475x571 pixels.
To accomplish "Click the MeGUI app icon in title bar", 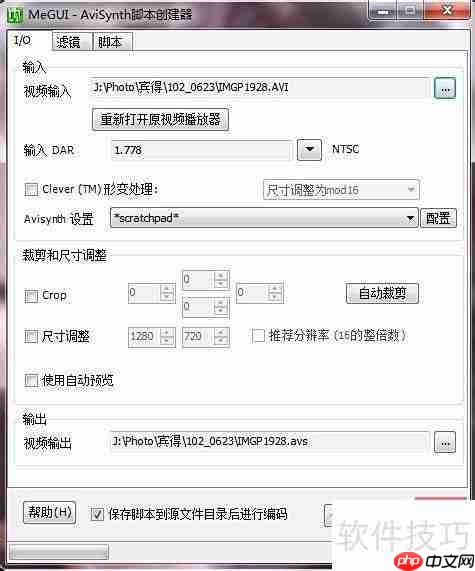I will click(15, 15).
